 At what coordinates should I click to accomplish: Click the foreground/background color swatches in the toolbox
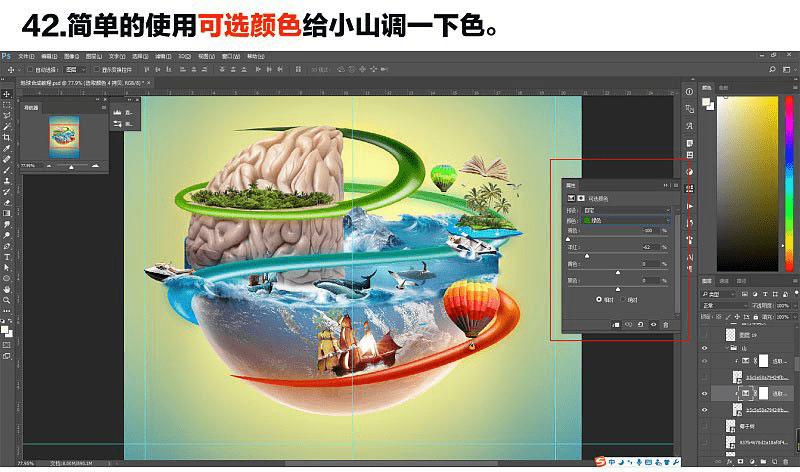[x=7, y=331]
